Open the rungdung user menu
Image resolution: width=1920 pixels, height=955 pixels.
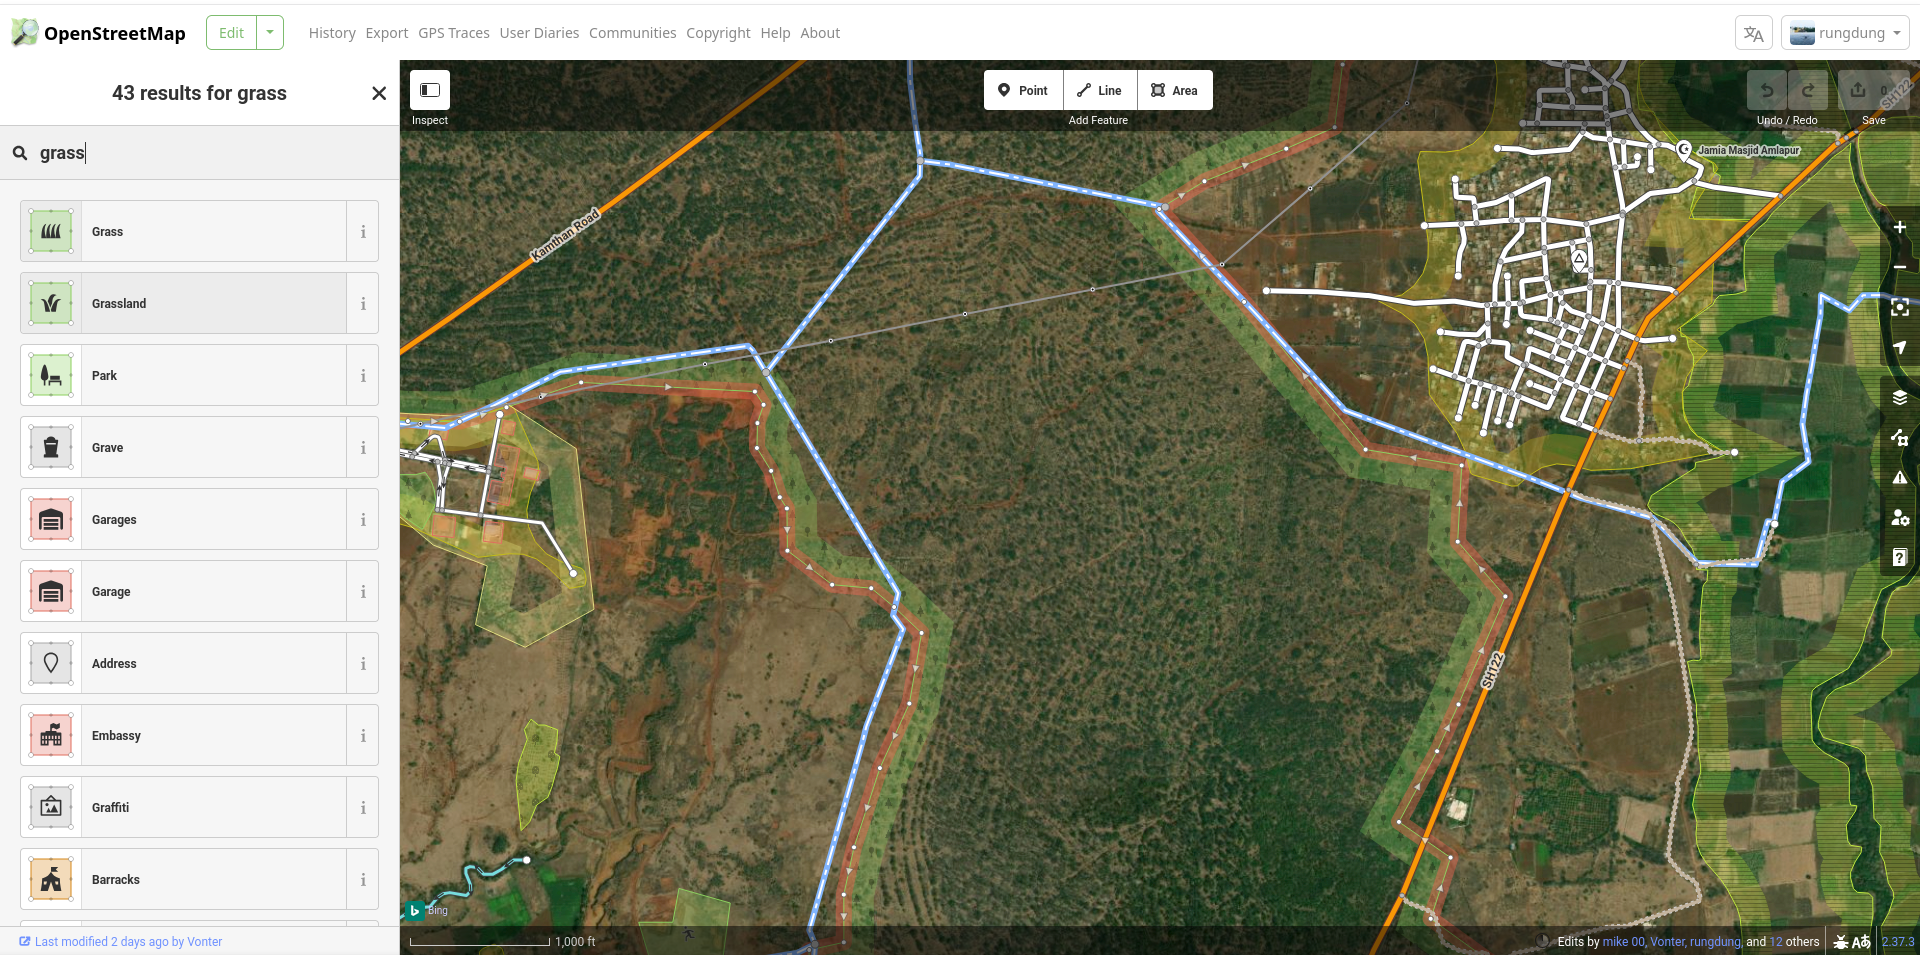click(1845, 33)
